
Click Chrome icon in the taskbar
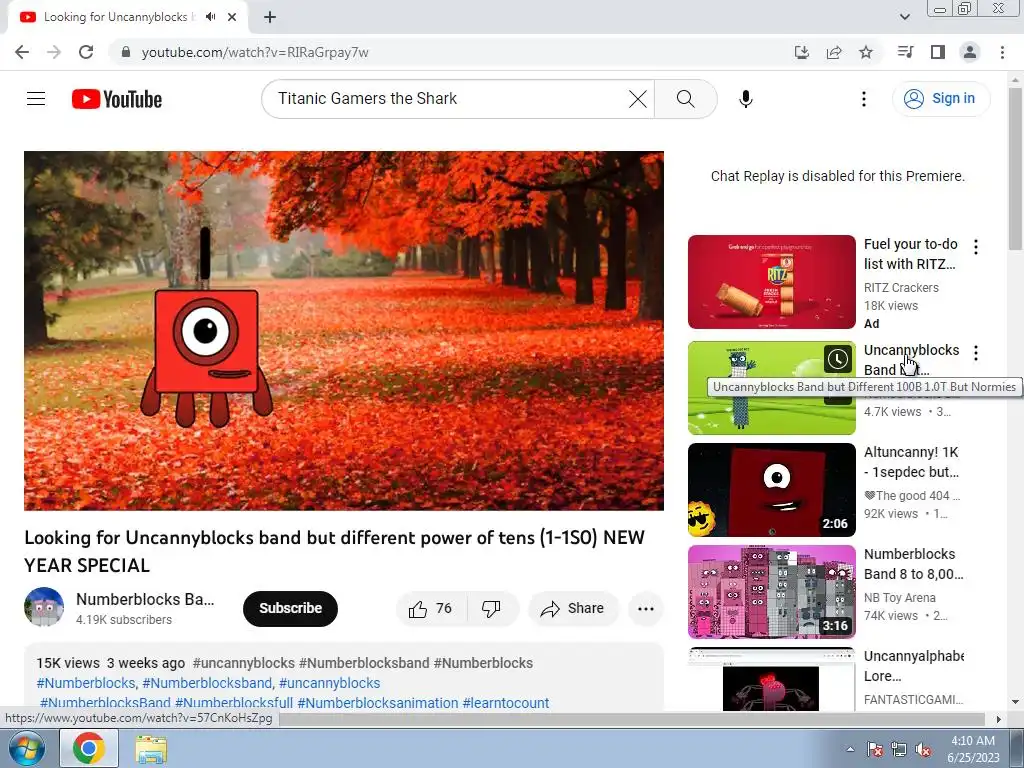[x=89, y=748]
